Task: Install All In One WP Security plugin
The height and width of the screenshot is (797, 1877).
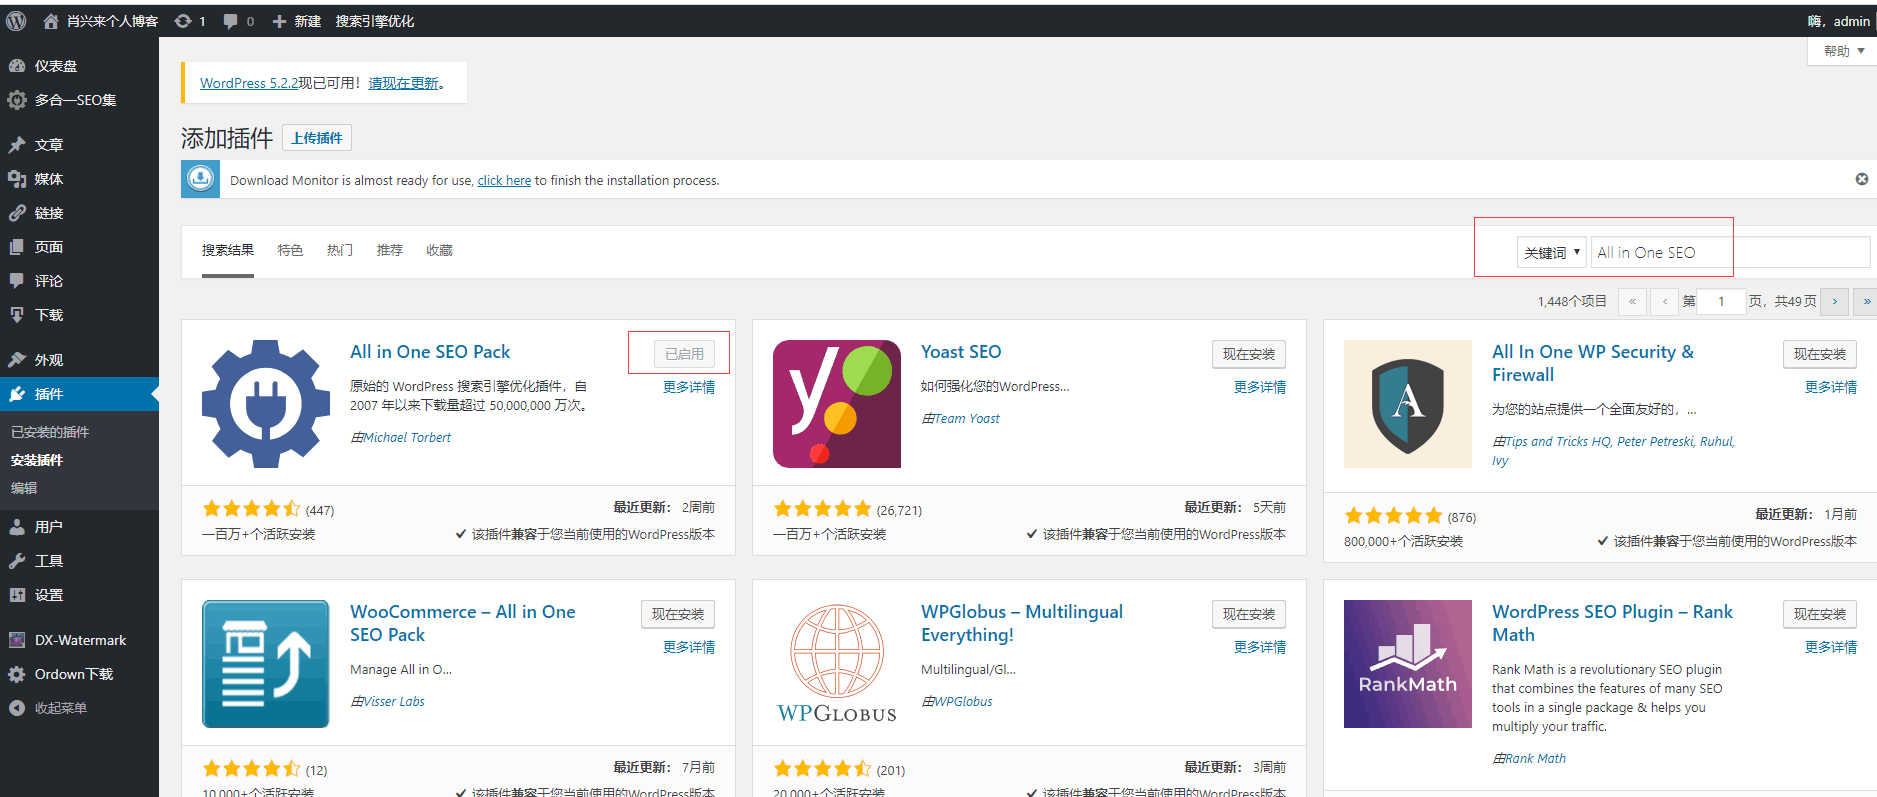Action: pyautogui.click(x=1820, y=354)
